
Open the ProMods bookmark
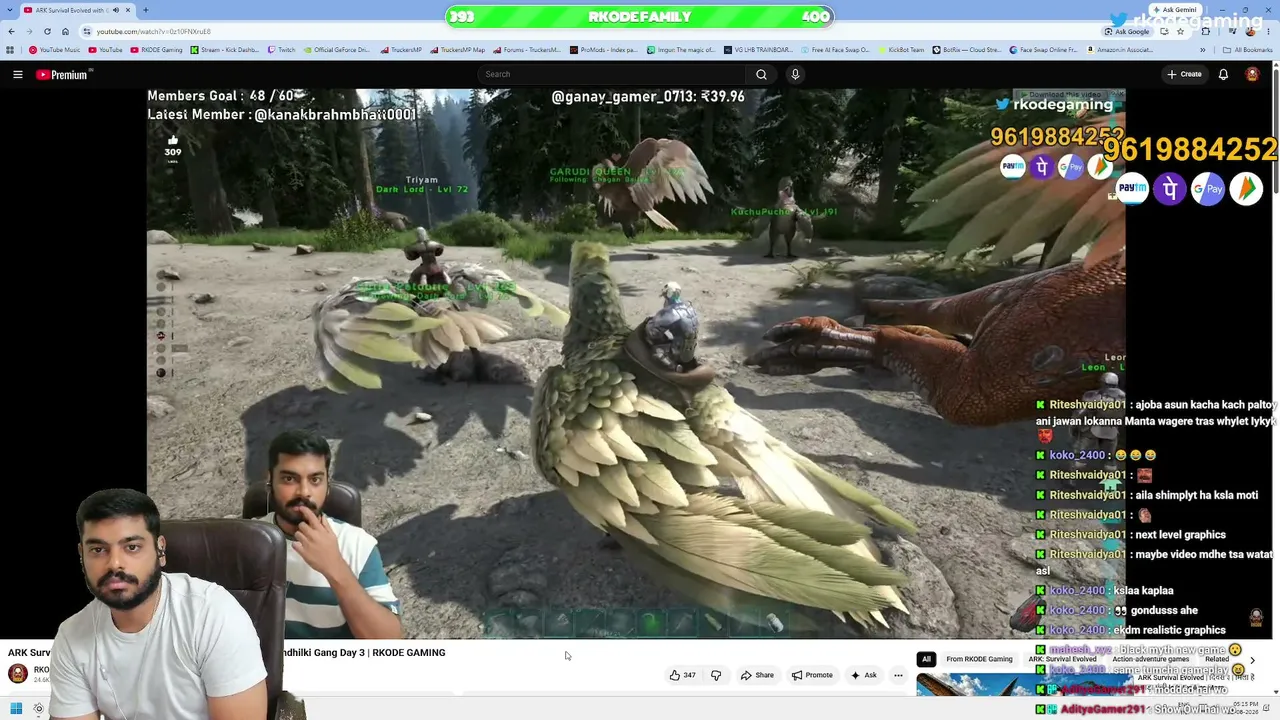603,50
